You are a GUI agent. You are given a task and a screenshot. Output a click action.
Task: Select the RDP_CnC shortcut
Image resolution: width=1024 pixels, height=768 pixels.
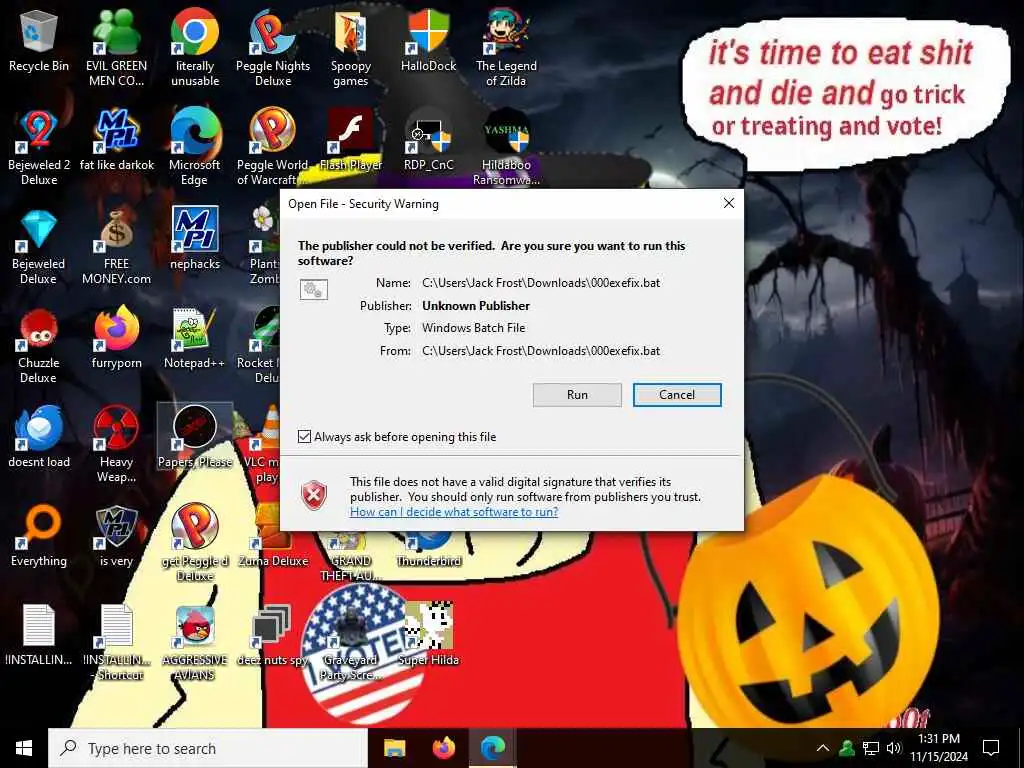tap(428, 138)
